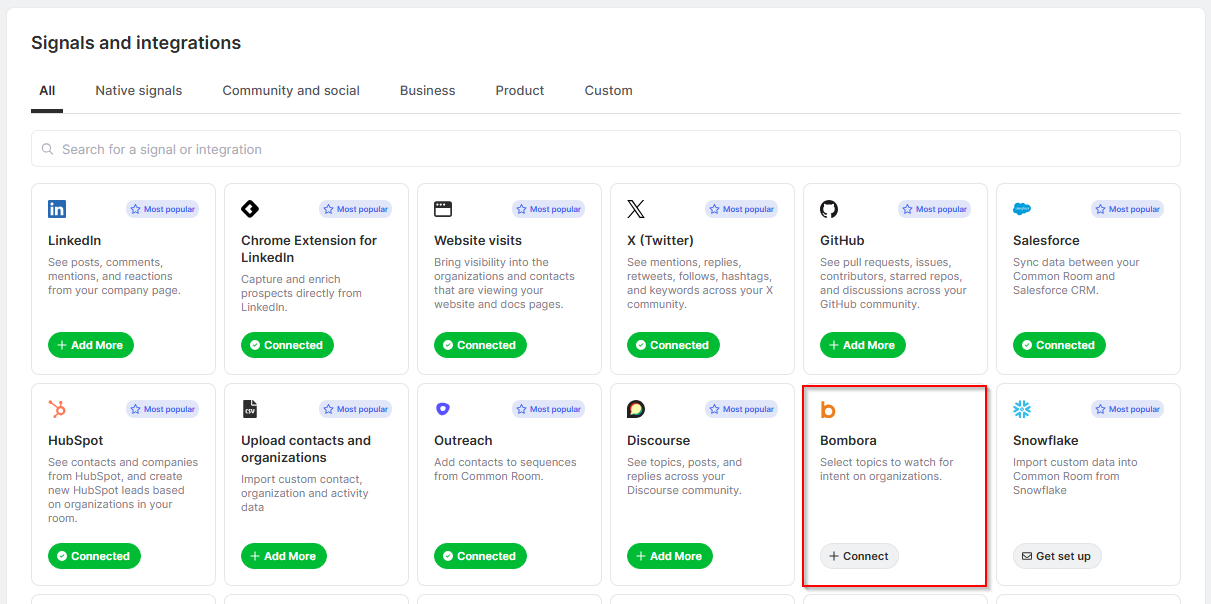Click the Website visits browser icon
The width and height of the screenshot is (1211, 604).
[x=443, y=209]
